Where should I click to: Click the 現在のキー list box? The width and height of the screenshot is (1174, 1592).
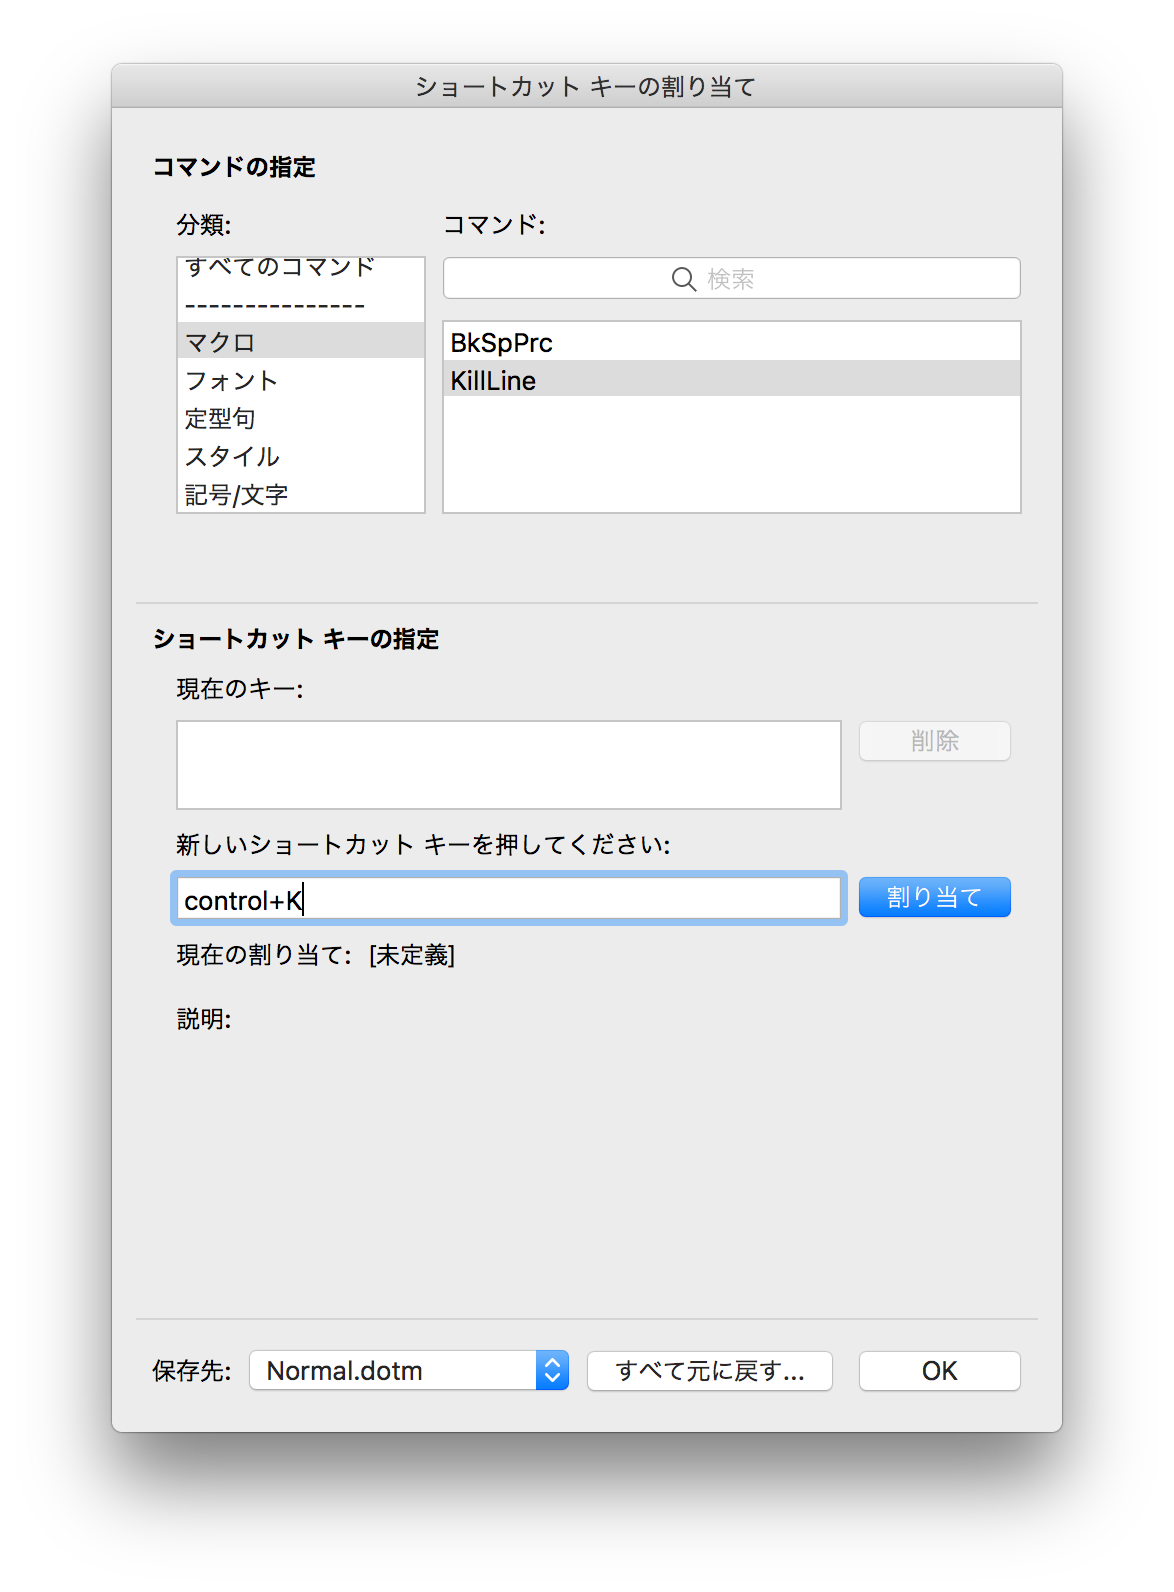tap(509, 765)
